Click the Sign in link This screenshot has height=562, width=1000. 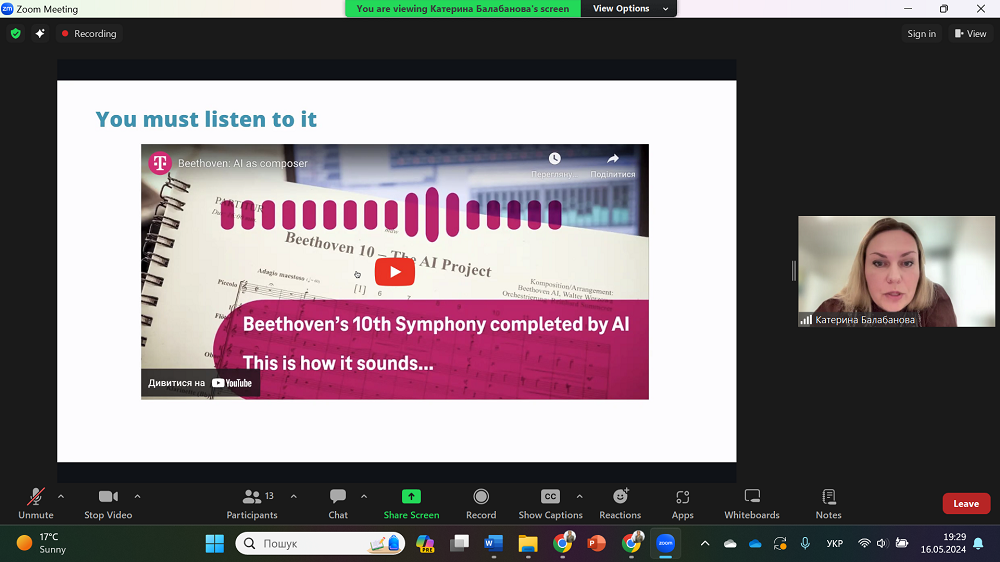921,33
